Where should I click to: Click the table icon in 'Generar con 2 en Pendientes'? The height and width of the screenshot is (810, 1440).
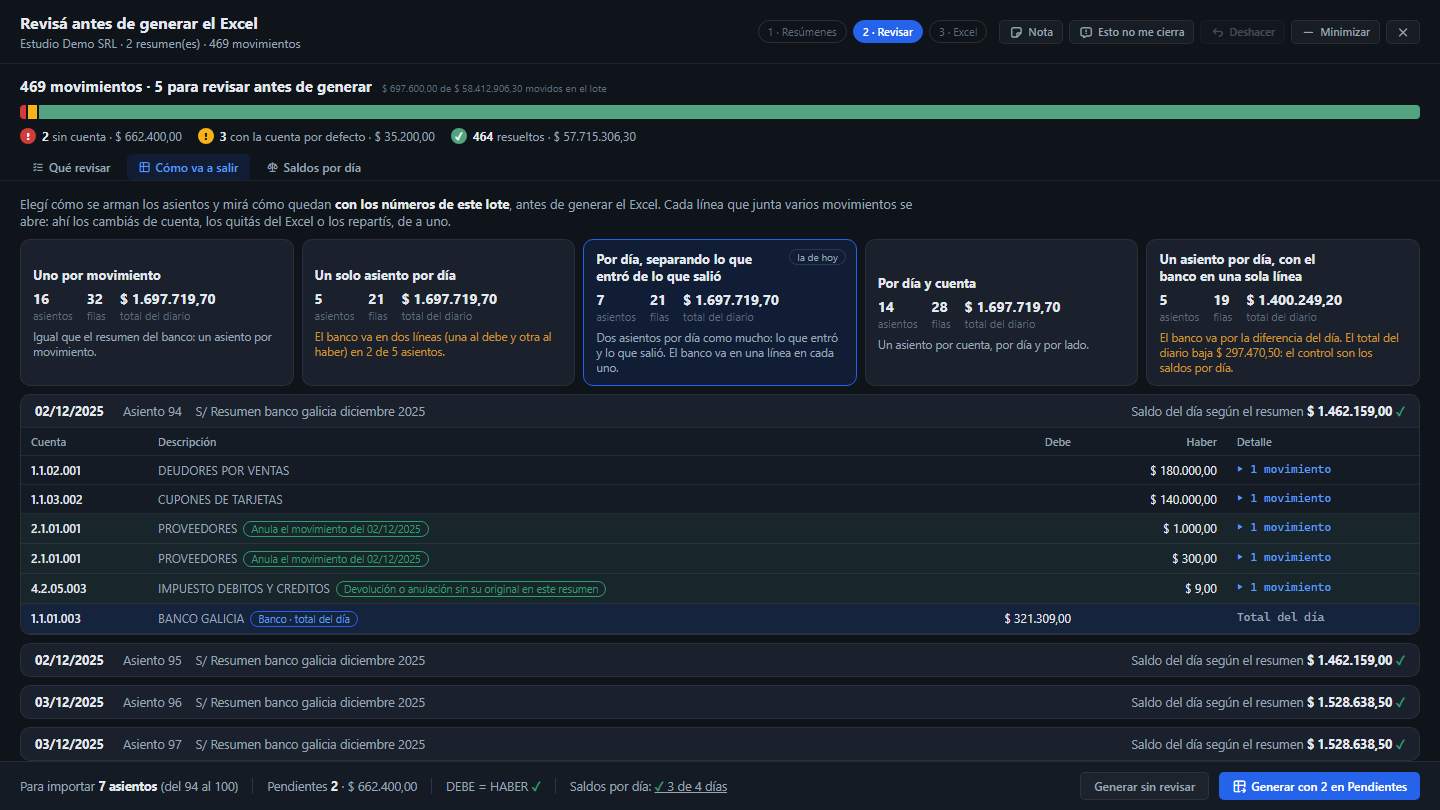point(1239,787)
